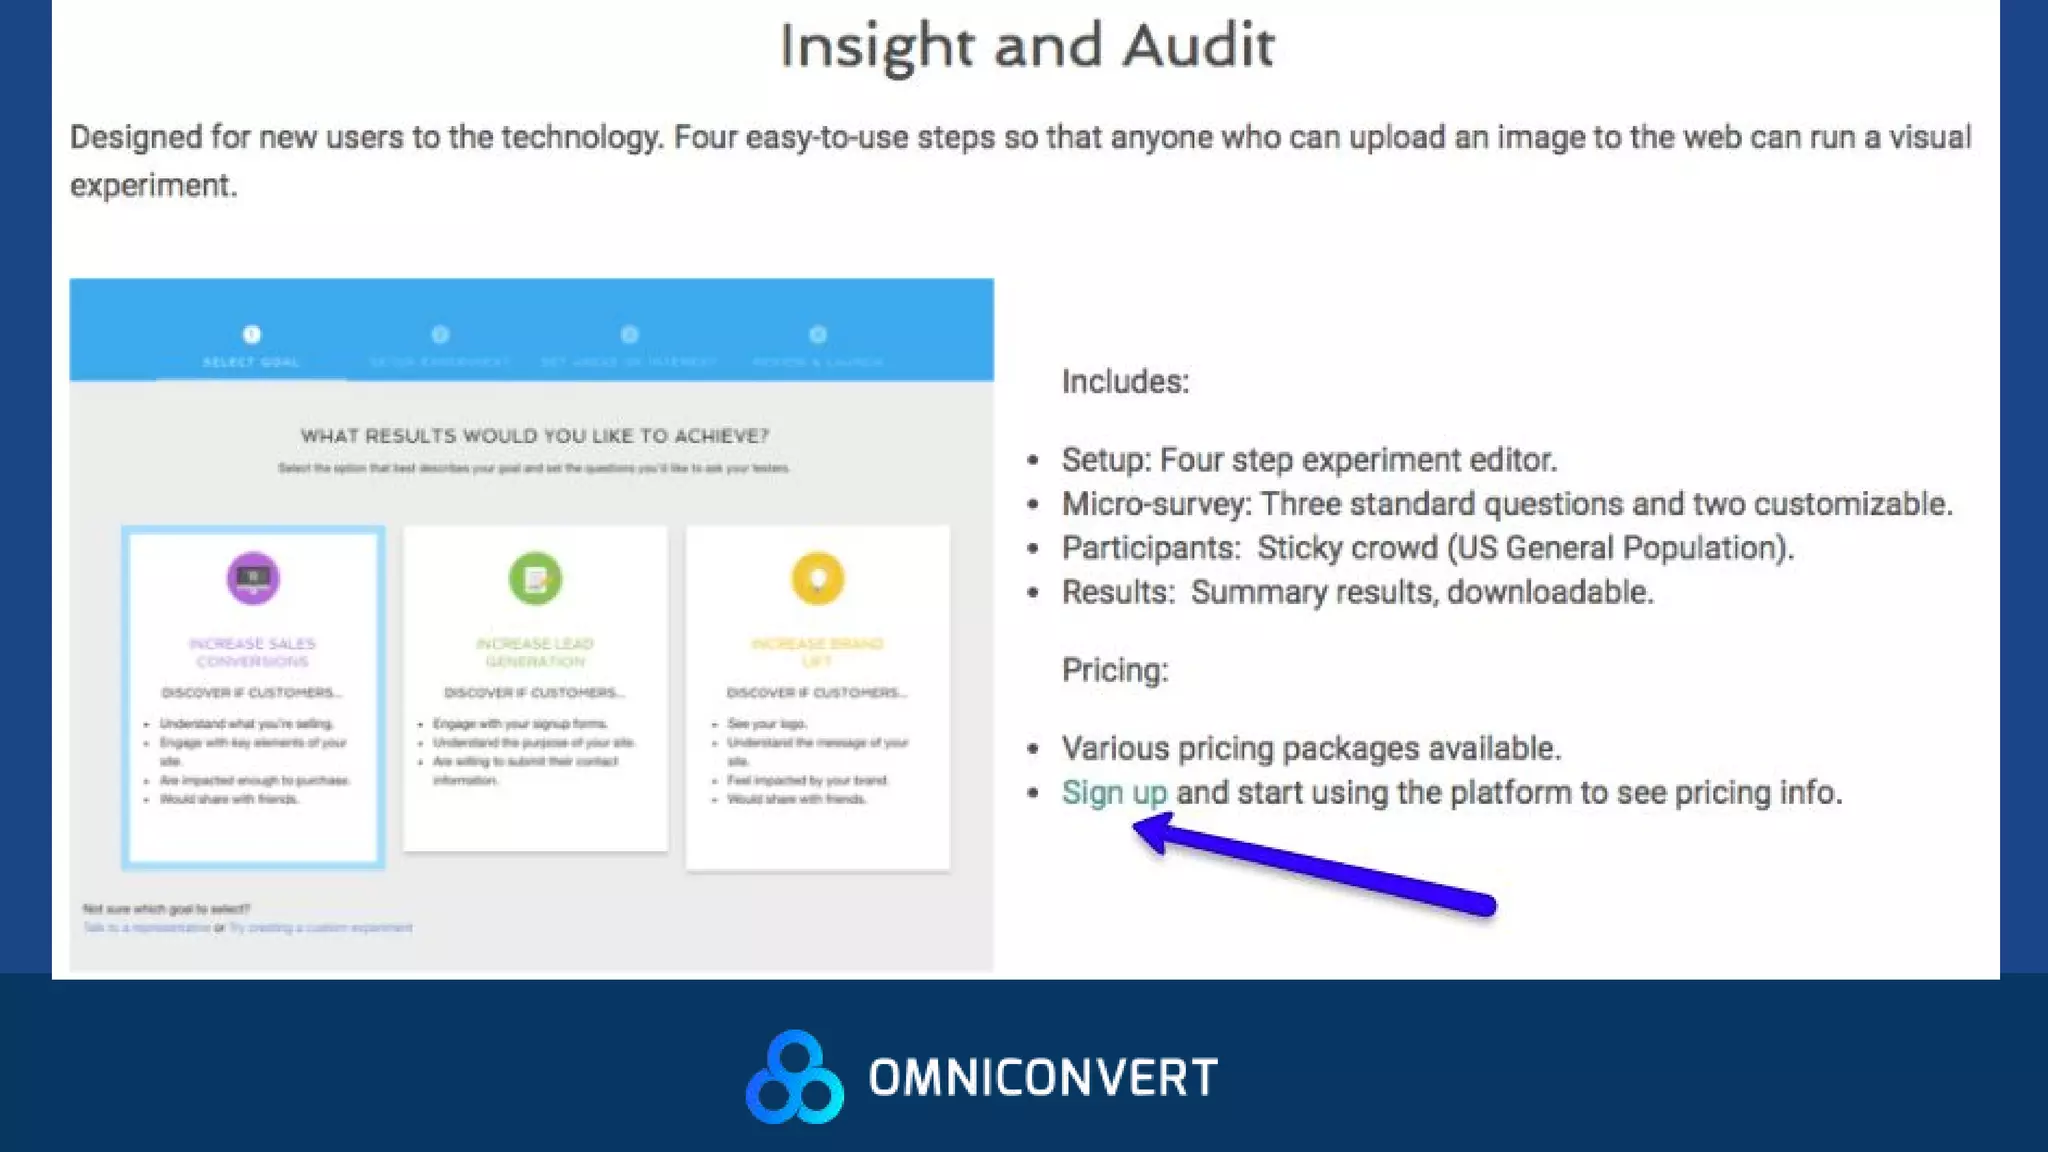Click the step 3 circle in progress bar
This screenshot has height=1152, width=2048.
pyautogui.click(x=629, y=334)
